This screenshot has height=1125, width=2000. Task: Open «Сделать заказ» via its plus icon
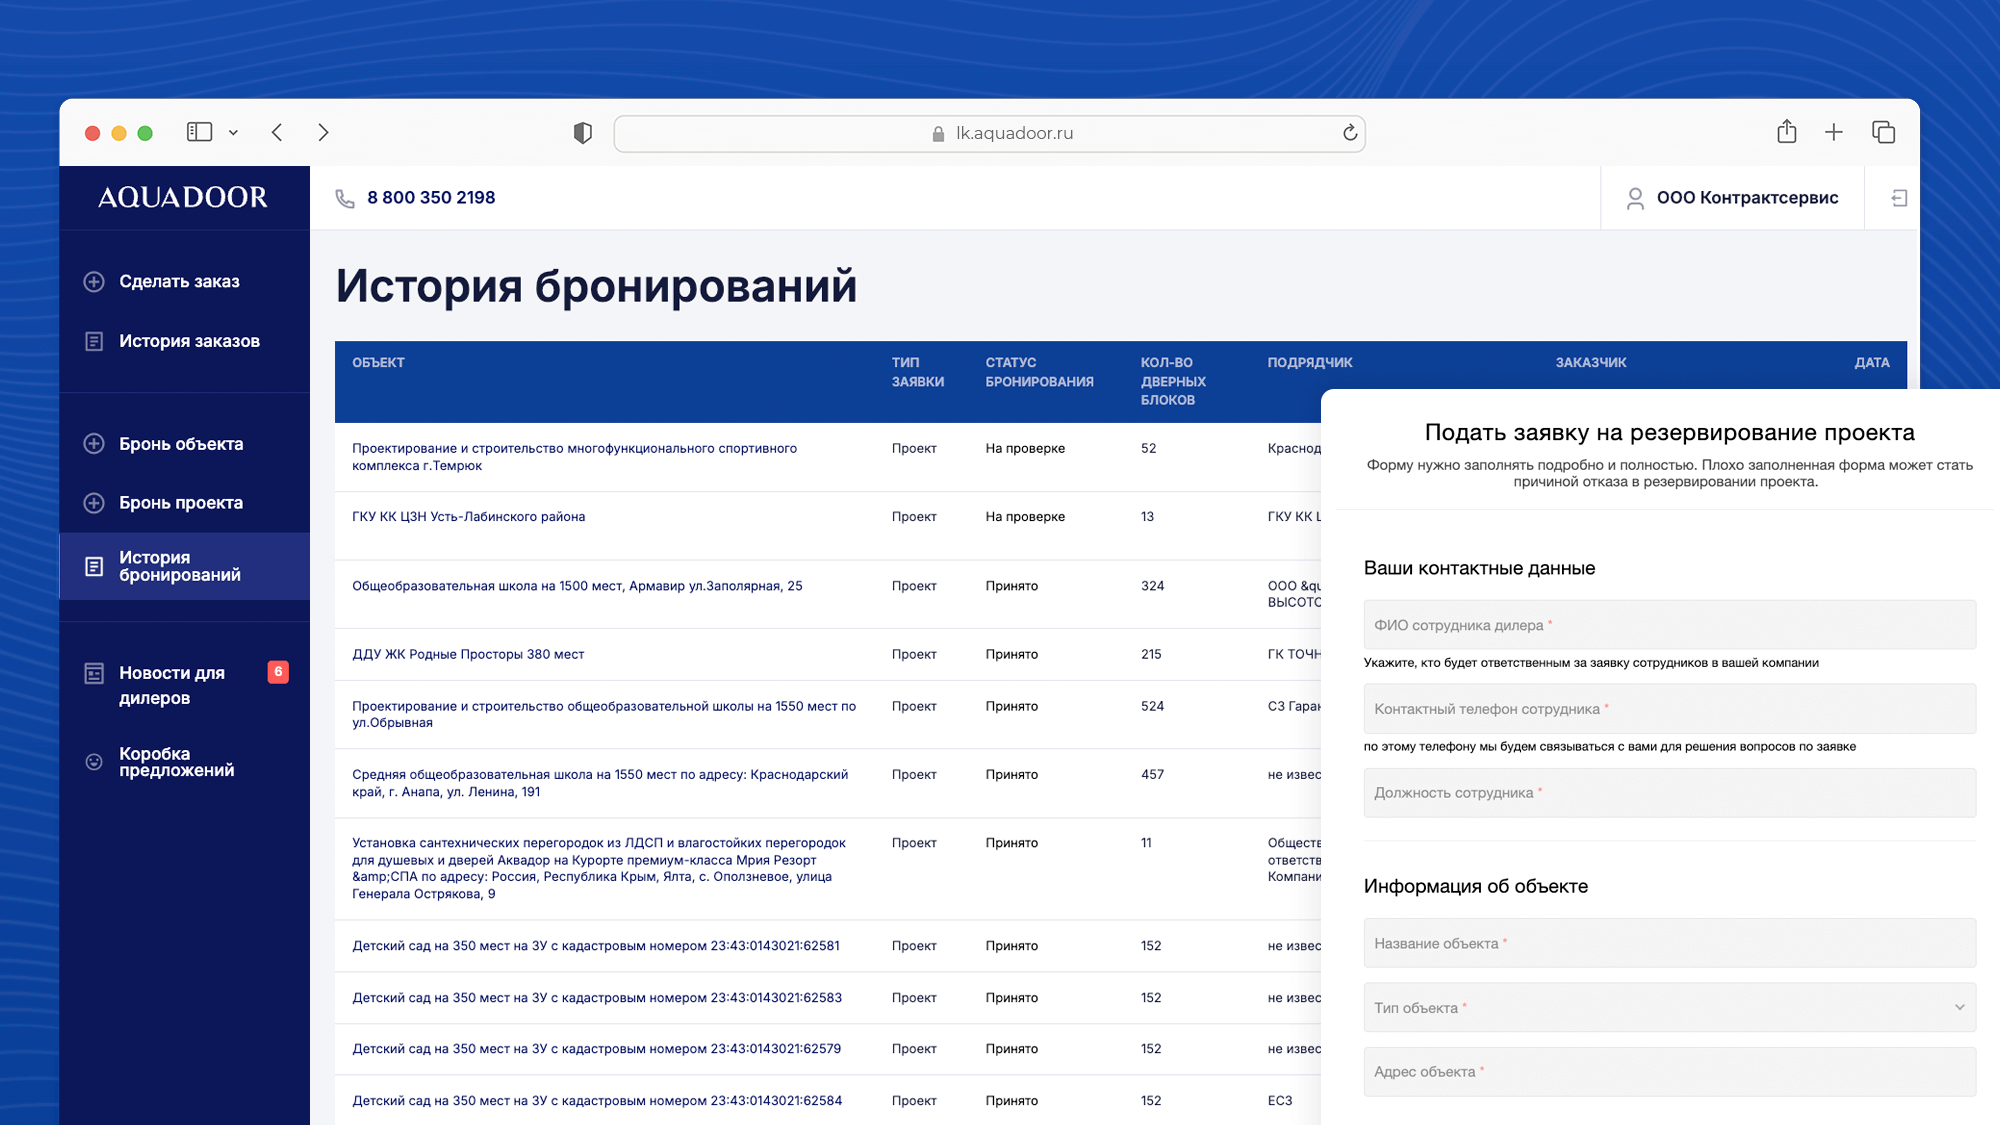[94, 281]
